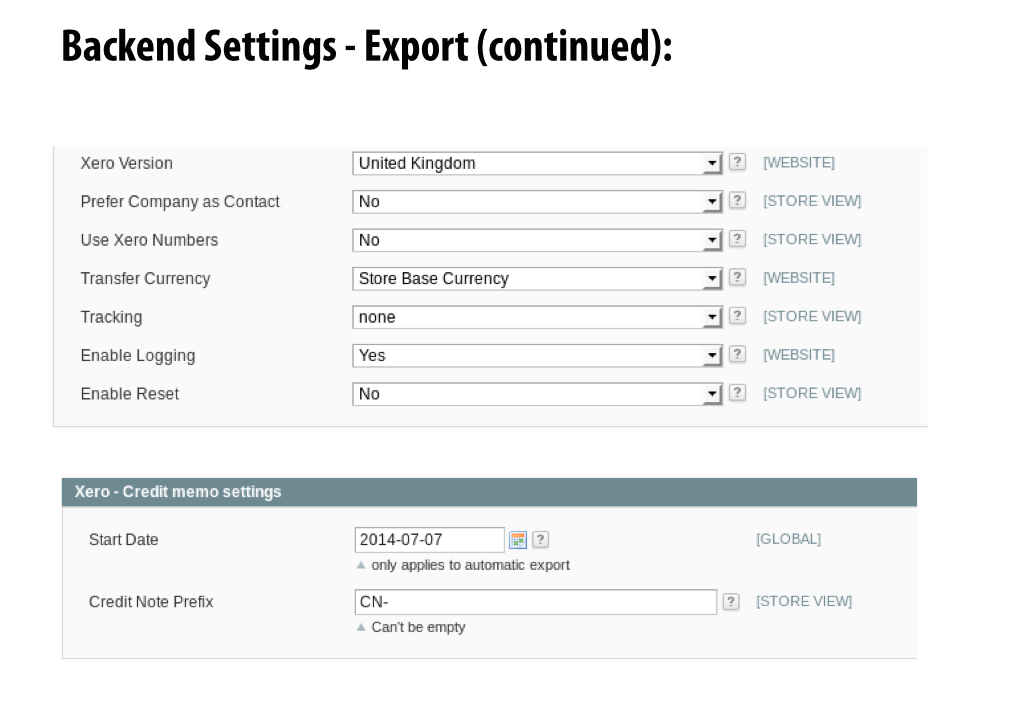This screenshot has height=718, width=1016.
Task: Open the Start Date calendar picker
Action: tap(518, 540)
